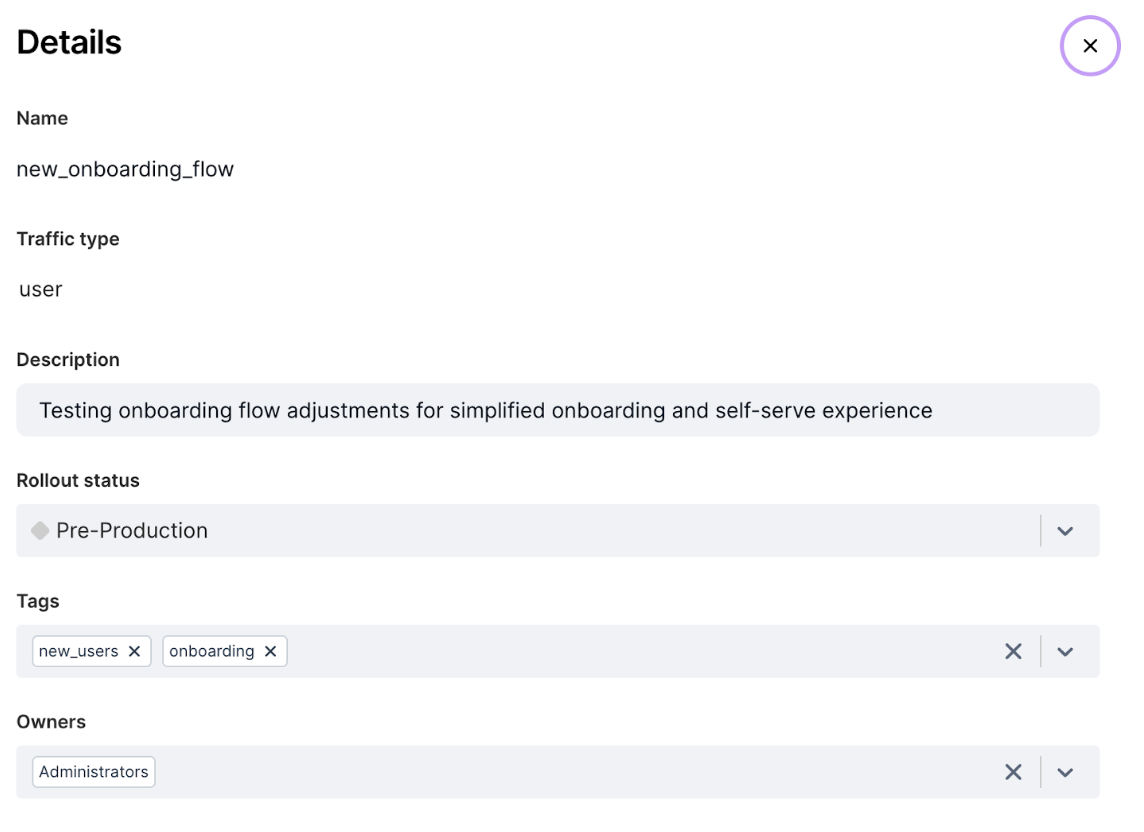Click the Pre-Production diamond status icon

(40, 530)
